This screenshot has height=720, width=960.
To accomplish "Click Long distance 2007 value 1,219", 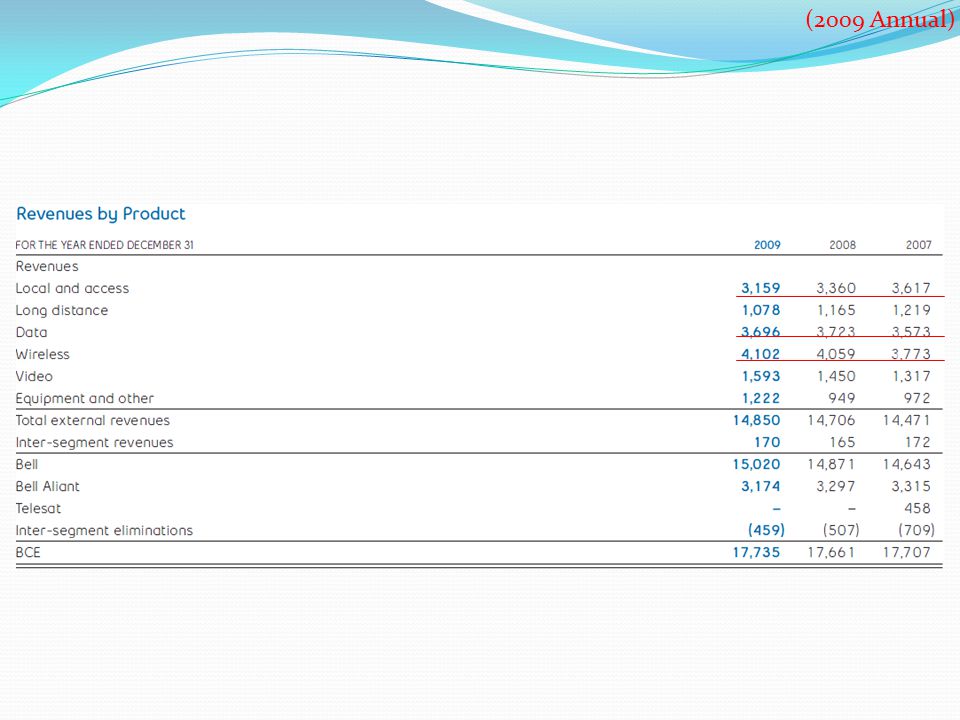I will (x=912, y=310).
